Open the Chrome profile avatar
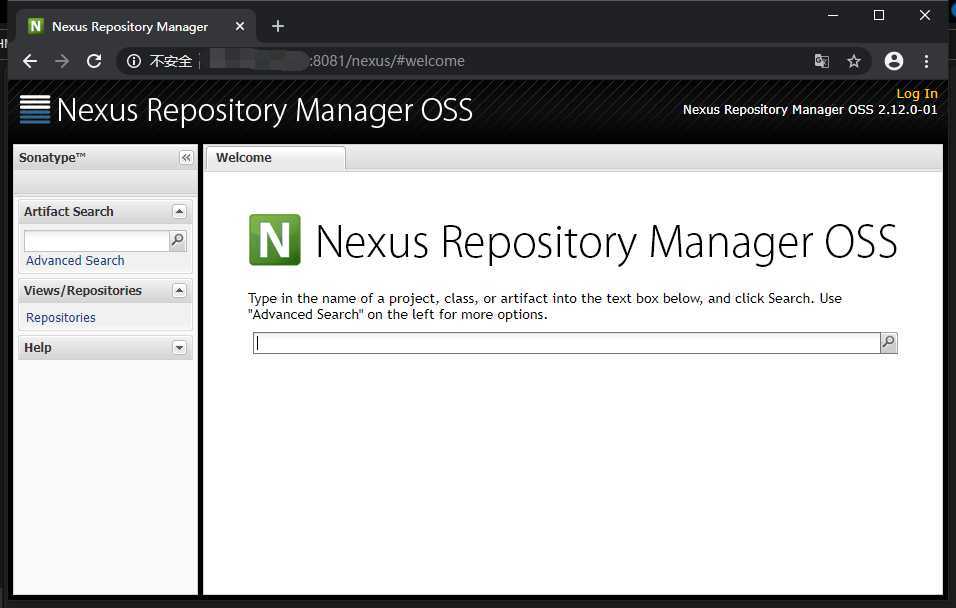 (x=894, y=61)
